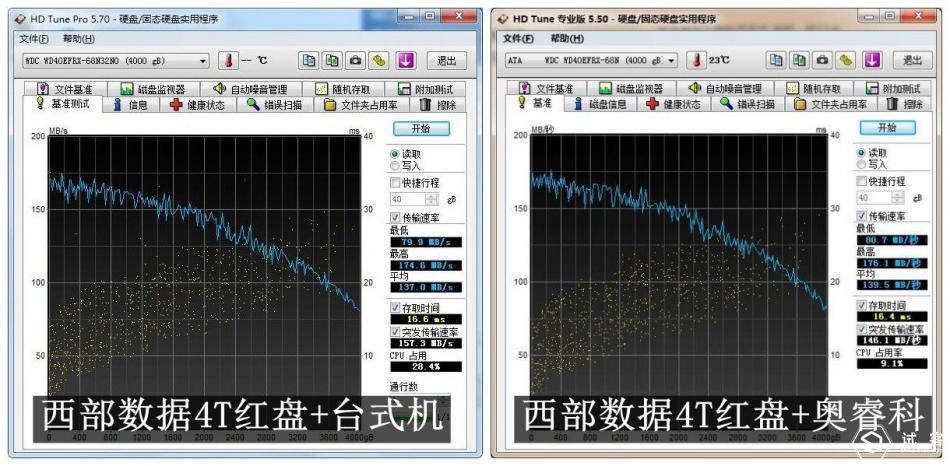Open options icon in left HD Tune window

(379, 61)
